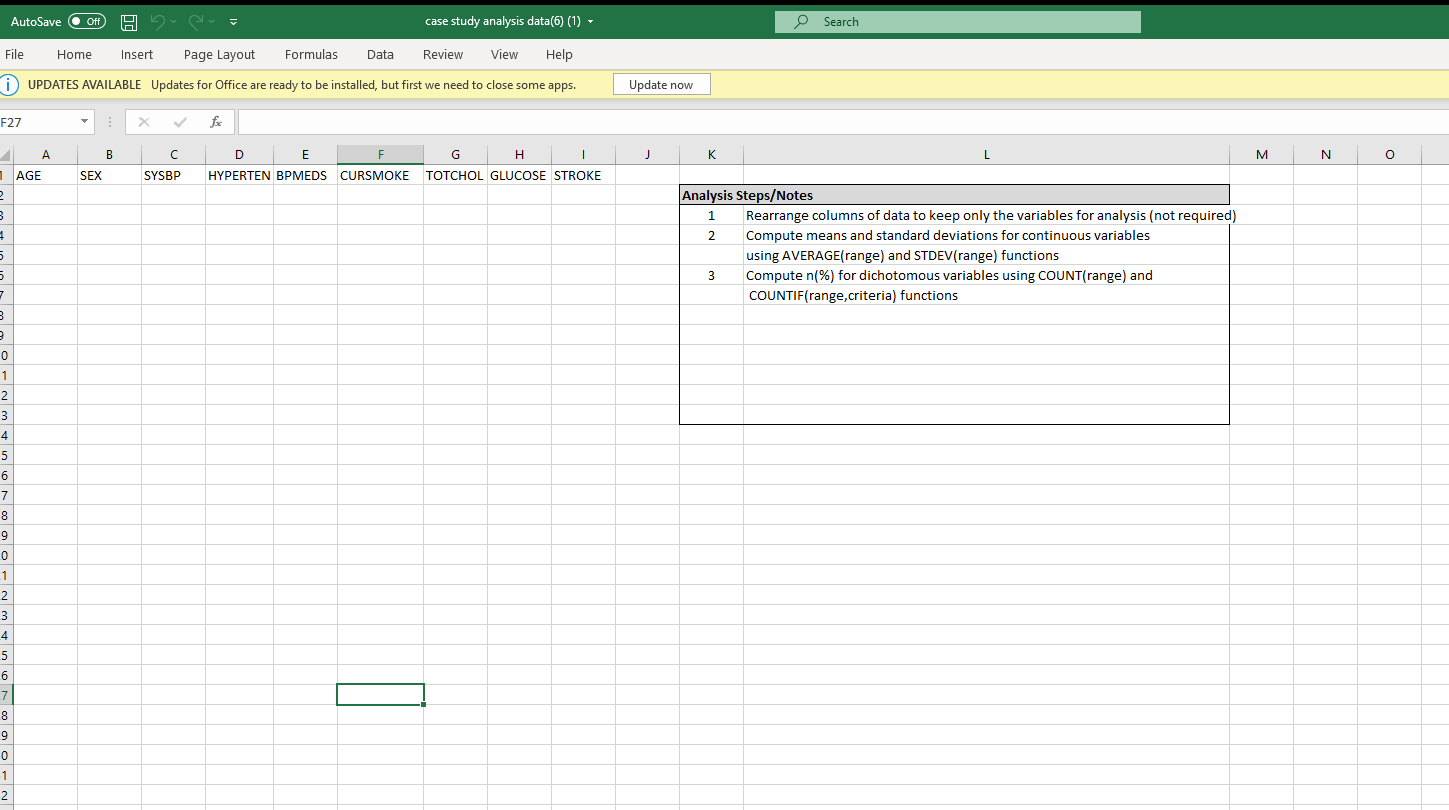Open the File menu
Image resolution: width=1449 pixels, height=810 pixels.
tap(14, 55)
